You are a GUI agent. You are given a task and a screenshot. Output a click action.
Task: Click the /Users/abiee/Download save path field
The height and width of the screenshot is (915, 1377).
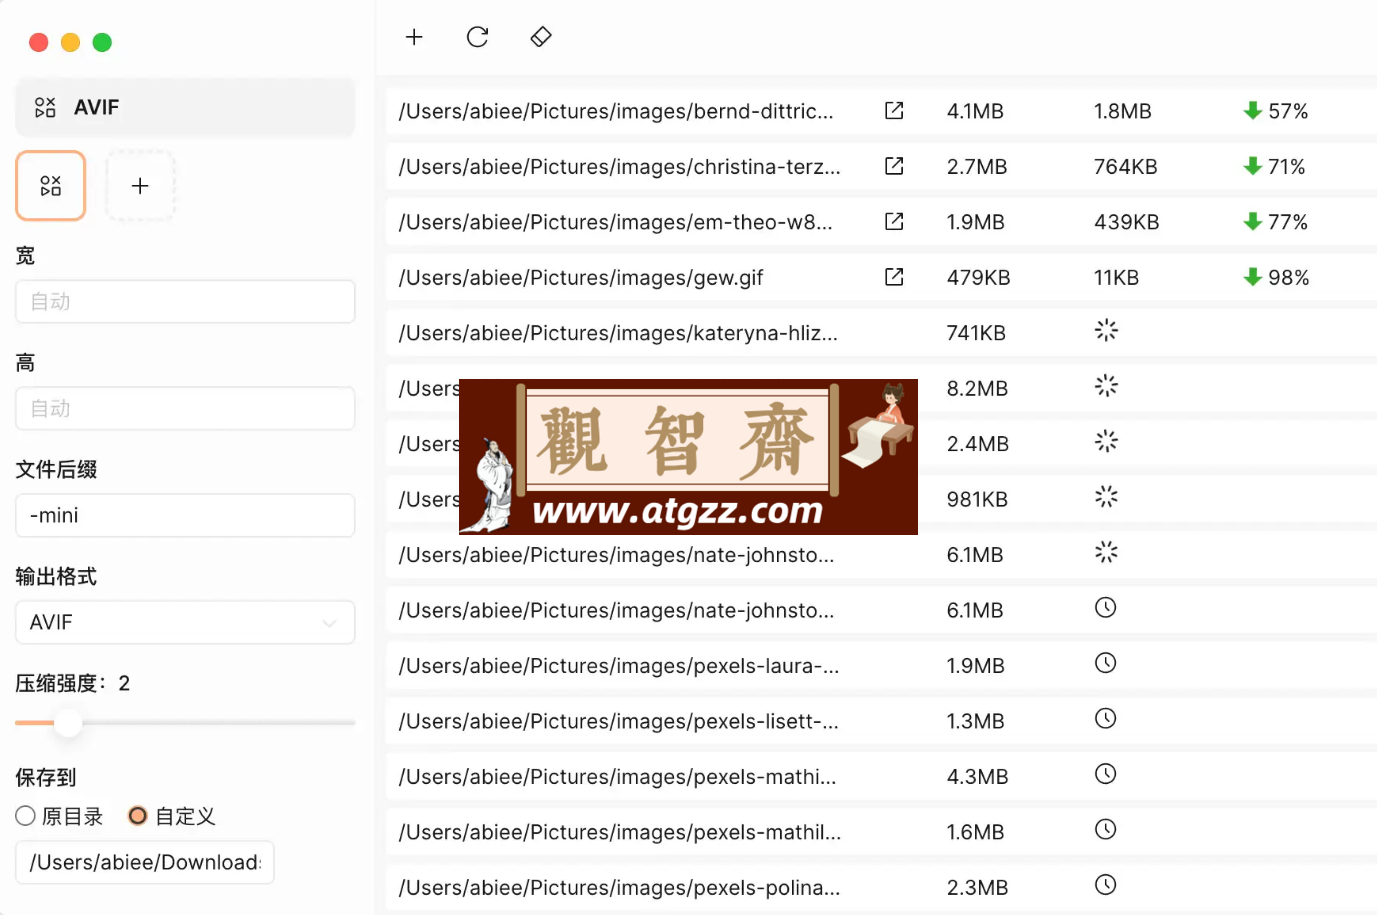[145, 862]
